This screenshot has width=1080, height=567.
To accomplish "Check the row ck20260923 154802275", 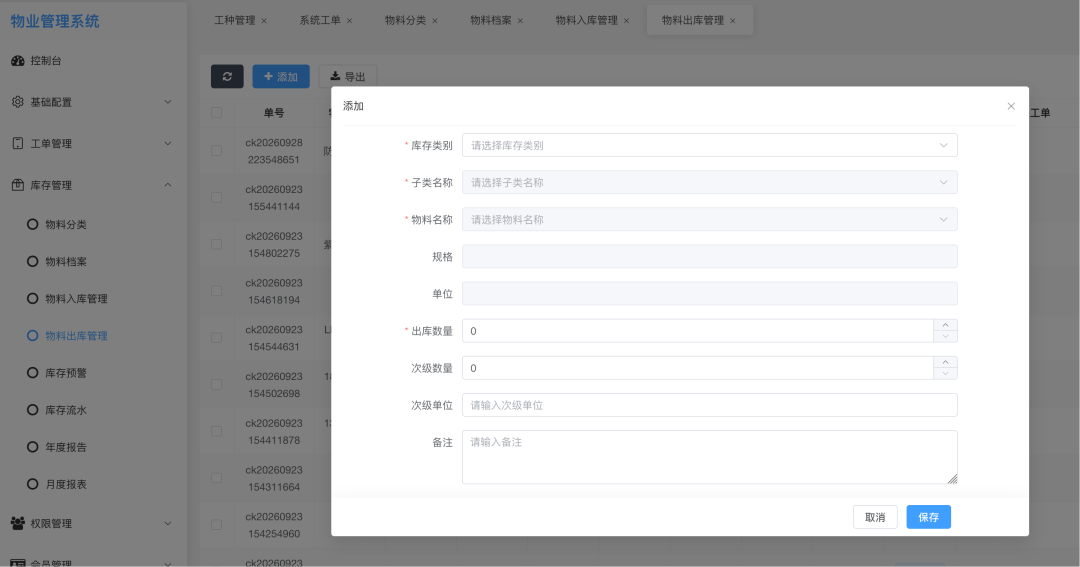I will [216, 245].
